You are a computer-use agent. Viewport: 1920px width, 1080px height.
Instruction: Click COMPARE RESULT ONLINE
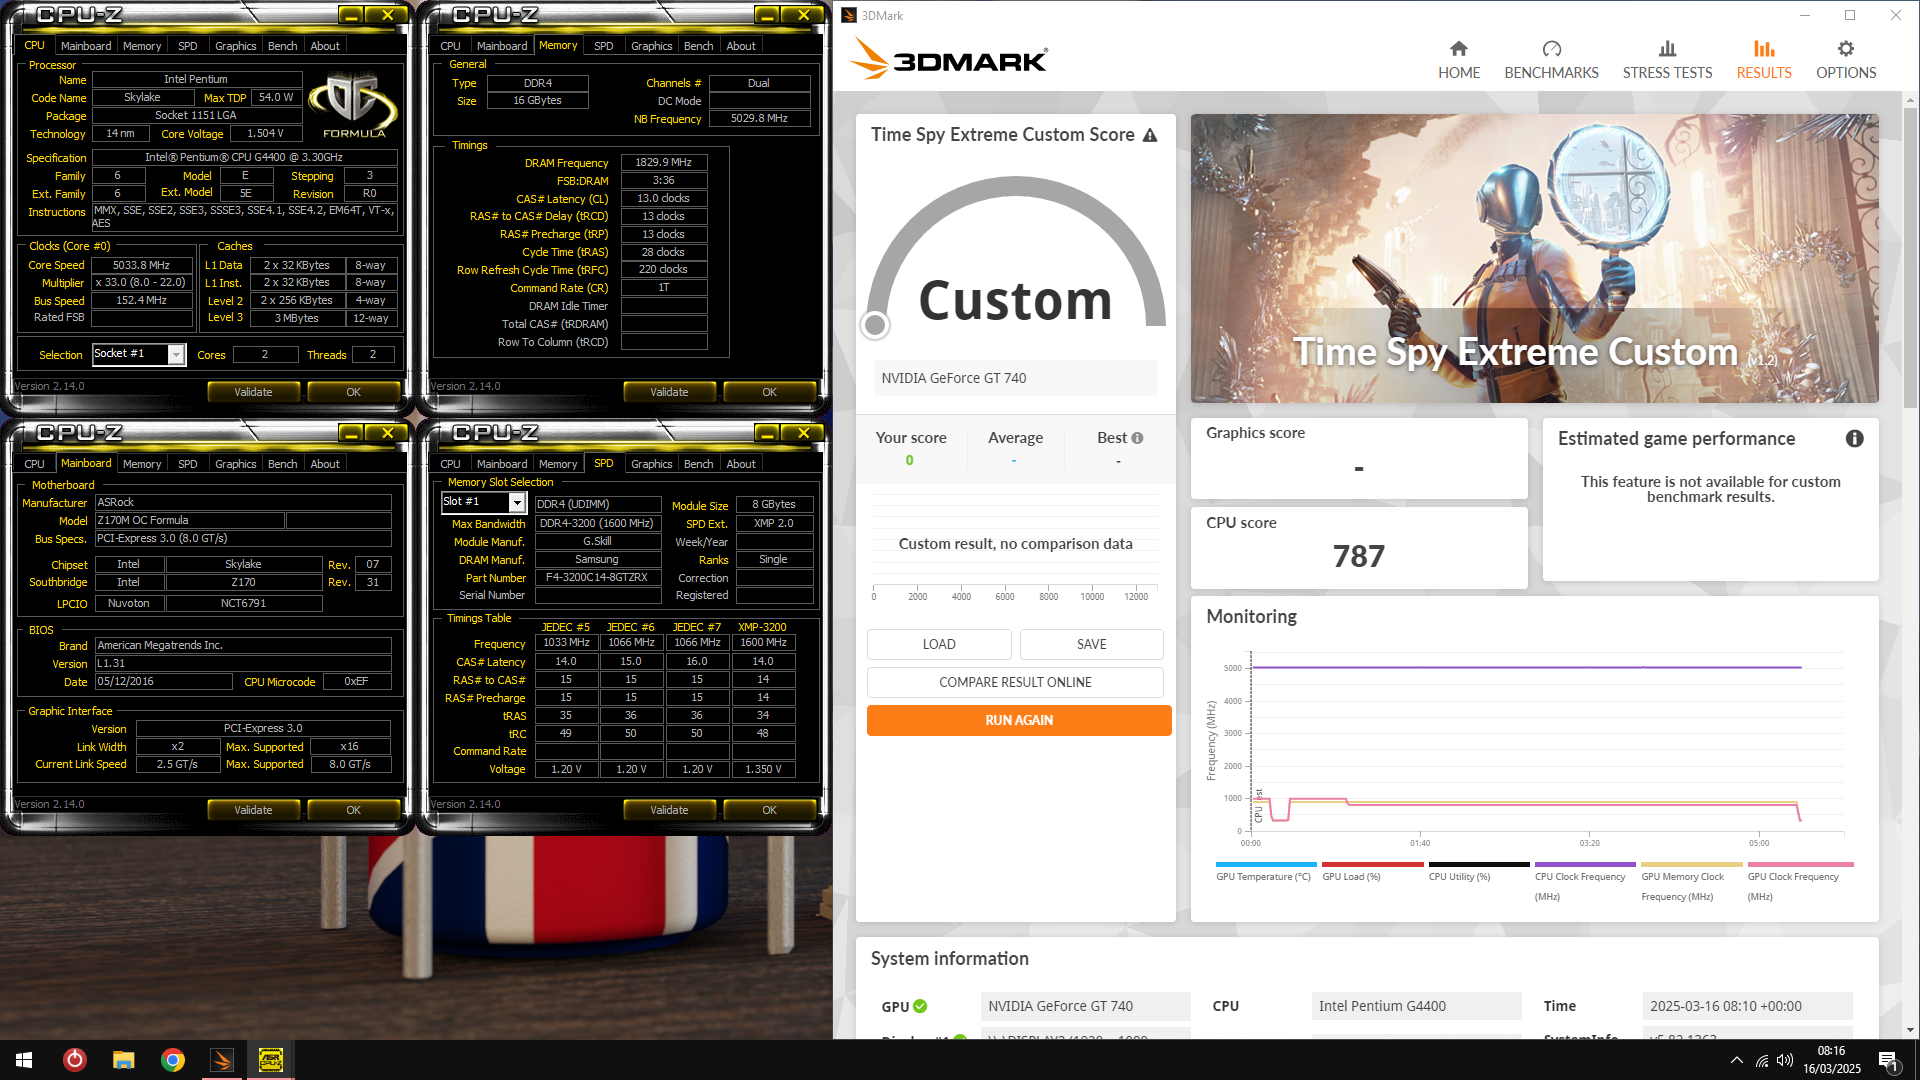[x=1015, y=682]
